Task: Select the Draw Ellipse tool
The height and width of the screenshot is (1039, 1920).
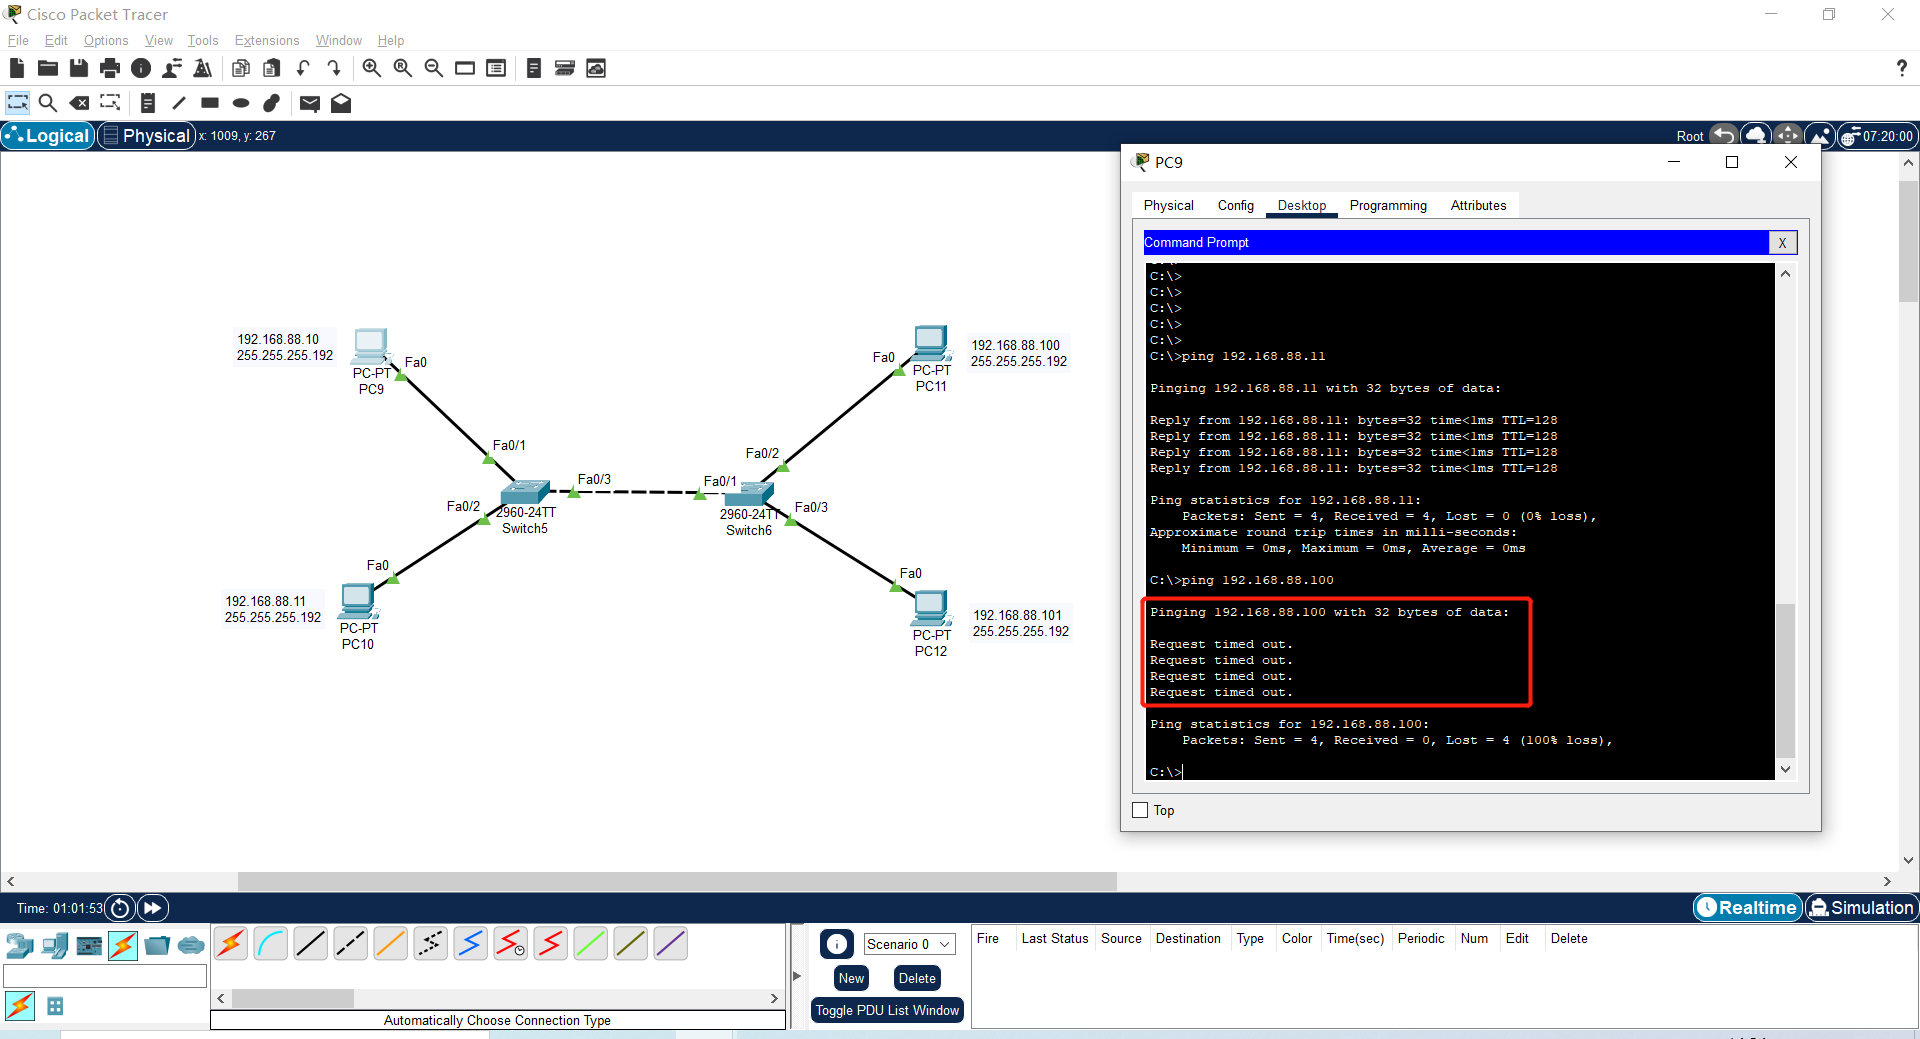Action: (241, 103)
